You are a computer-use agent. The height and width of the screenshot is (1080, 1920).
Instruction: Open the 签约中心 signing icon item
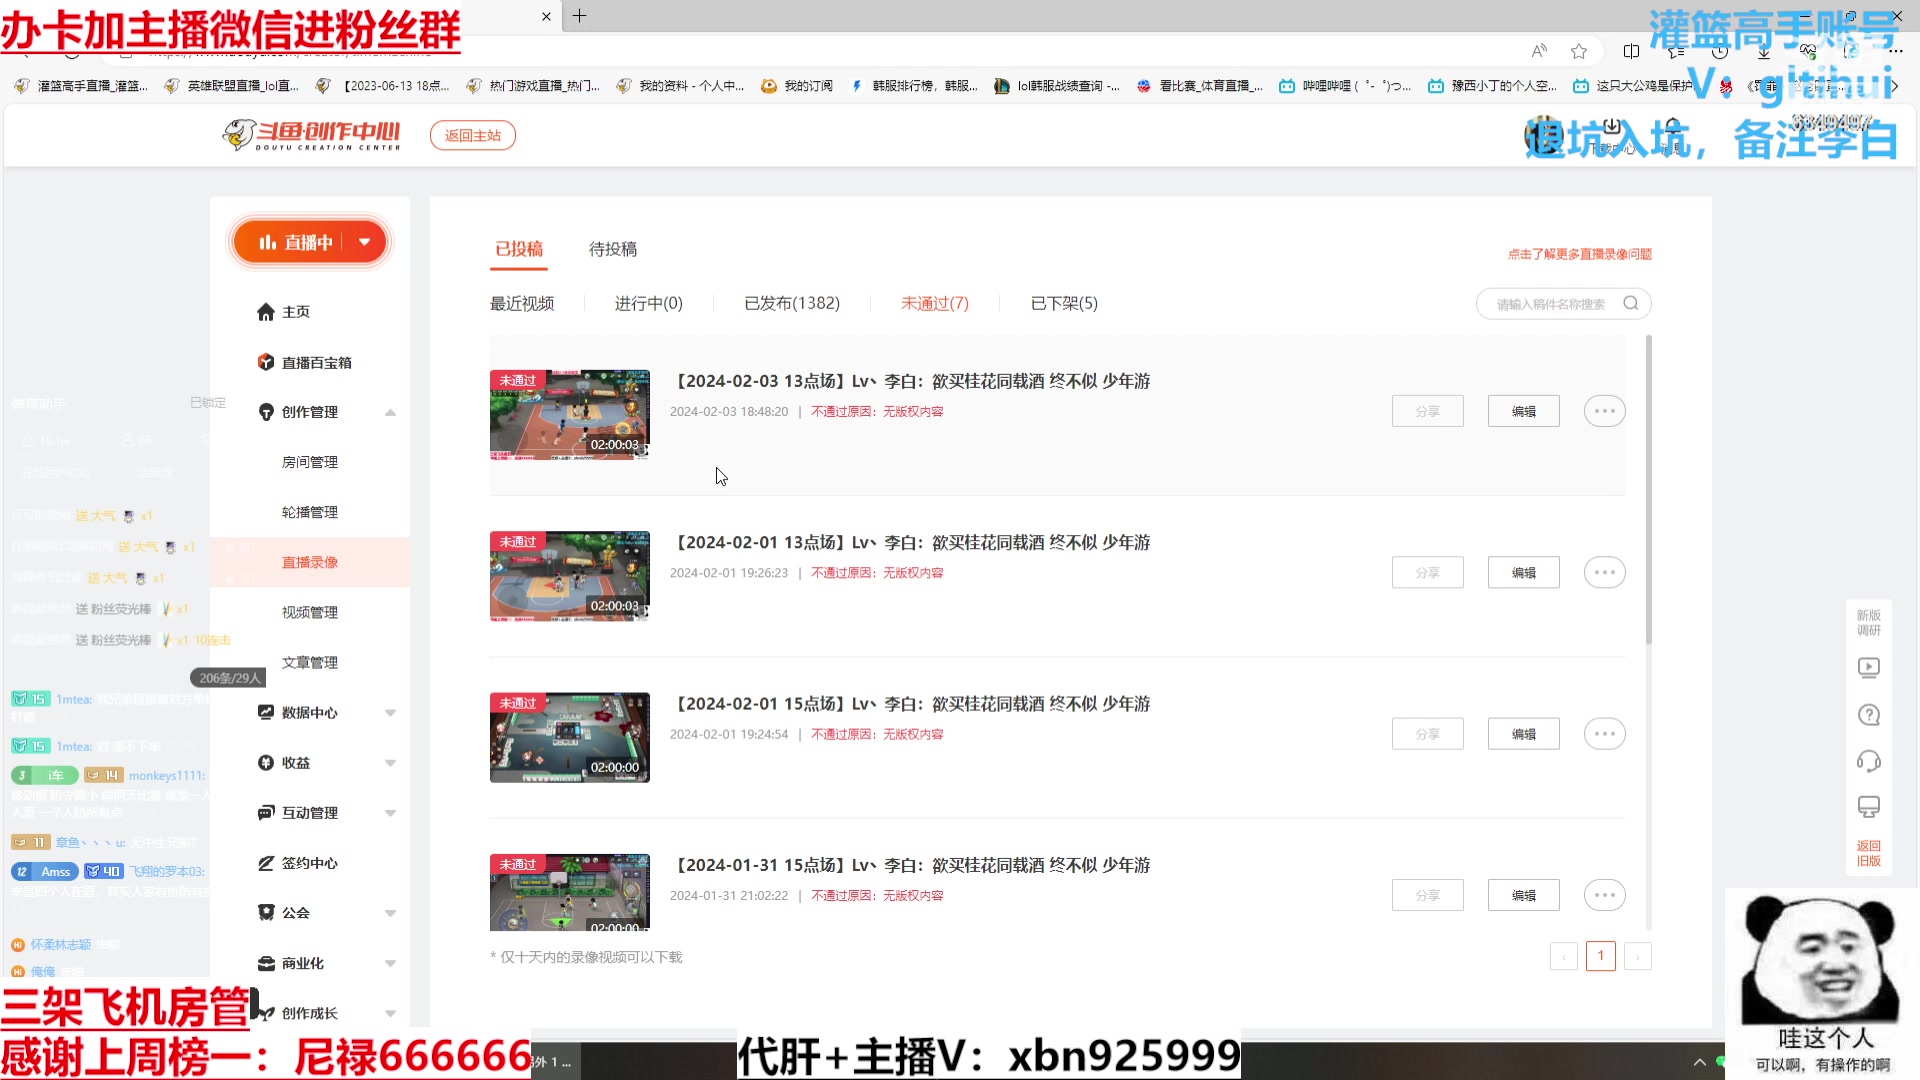coord(265,863)
